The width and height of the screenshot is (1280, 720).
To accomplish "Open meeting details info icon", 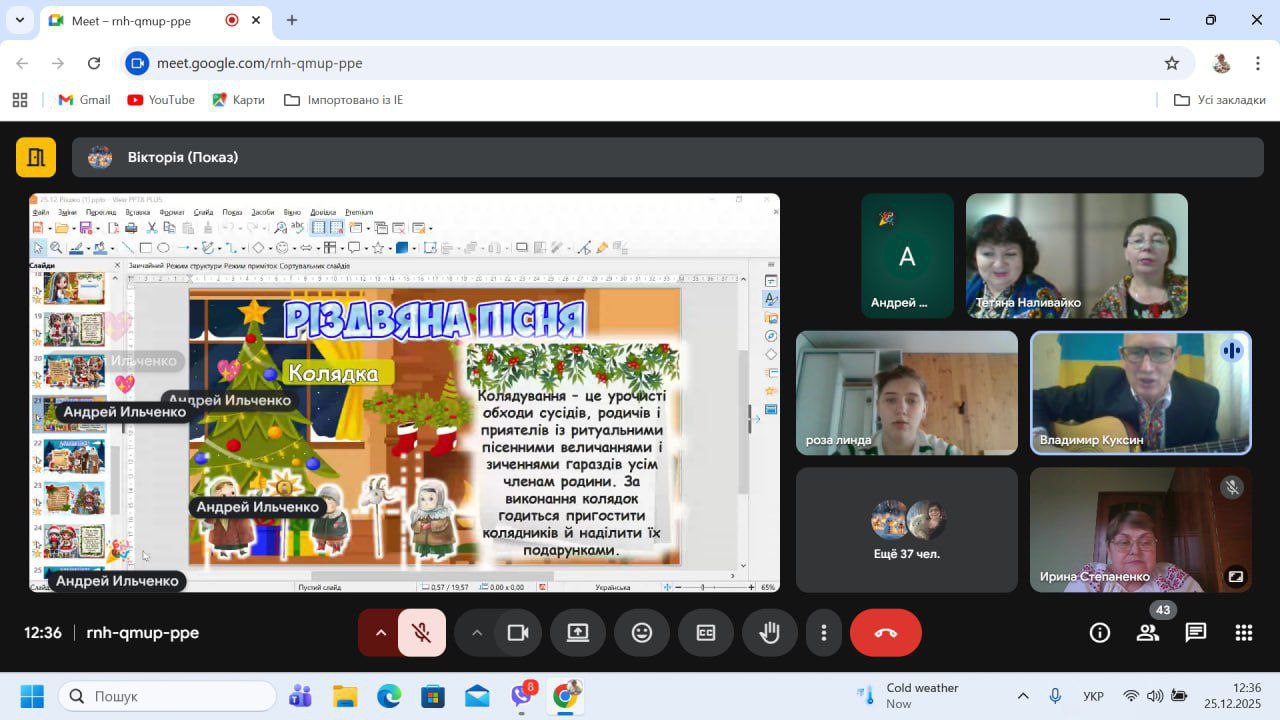I will pos(1099,633).
